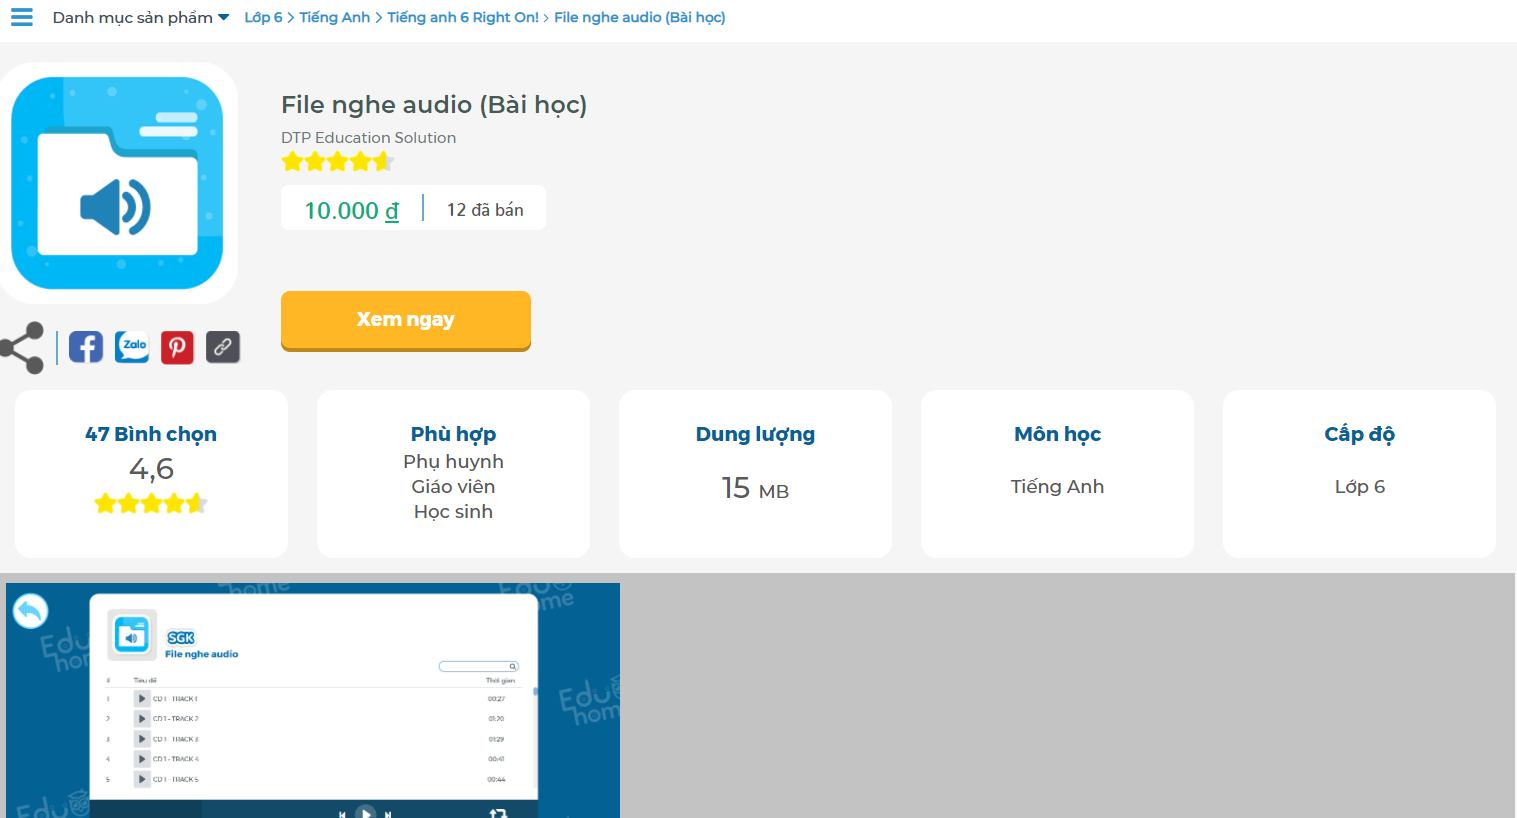Share on Facebook
Viewport: 1517px width, 818px height.
point(86,347)
